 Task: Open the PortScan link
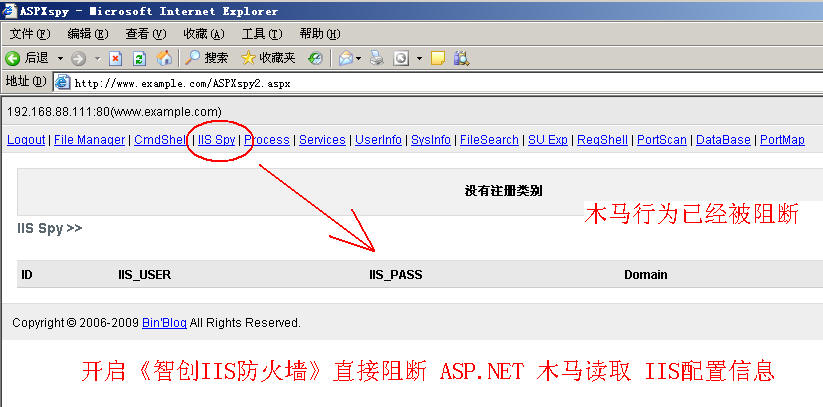pyautogui.click(x=662, y=140)
